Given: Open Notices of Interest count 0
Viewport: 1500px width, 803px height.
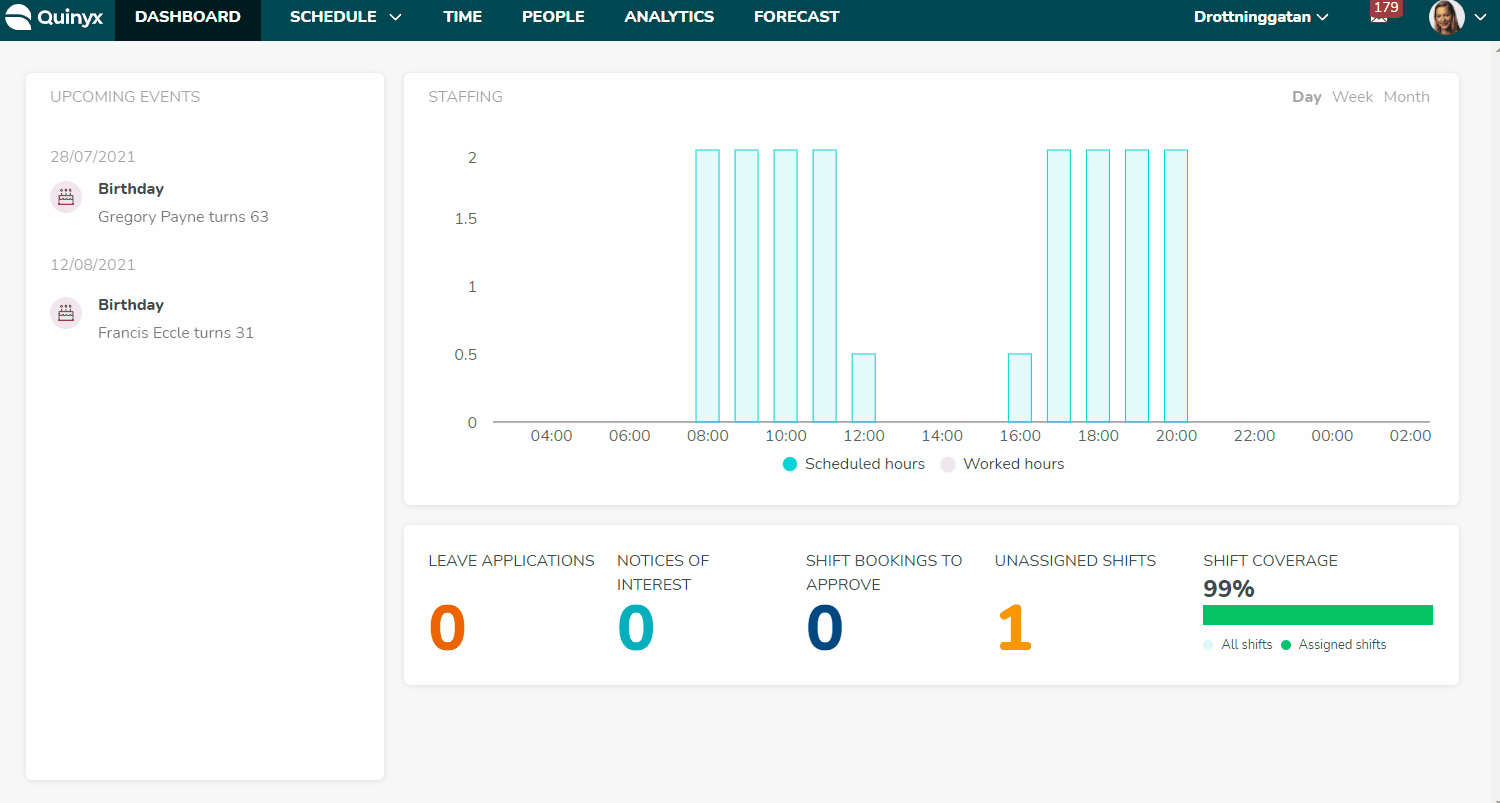Looking at the screenshot, I should click(636, 628).
